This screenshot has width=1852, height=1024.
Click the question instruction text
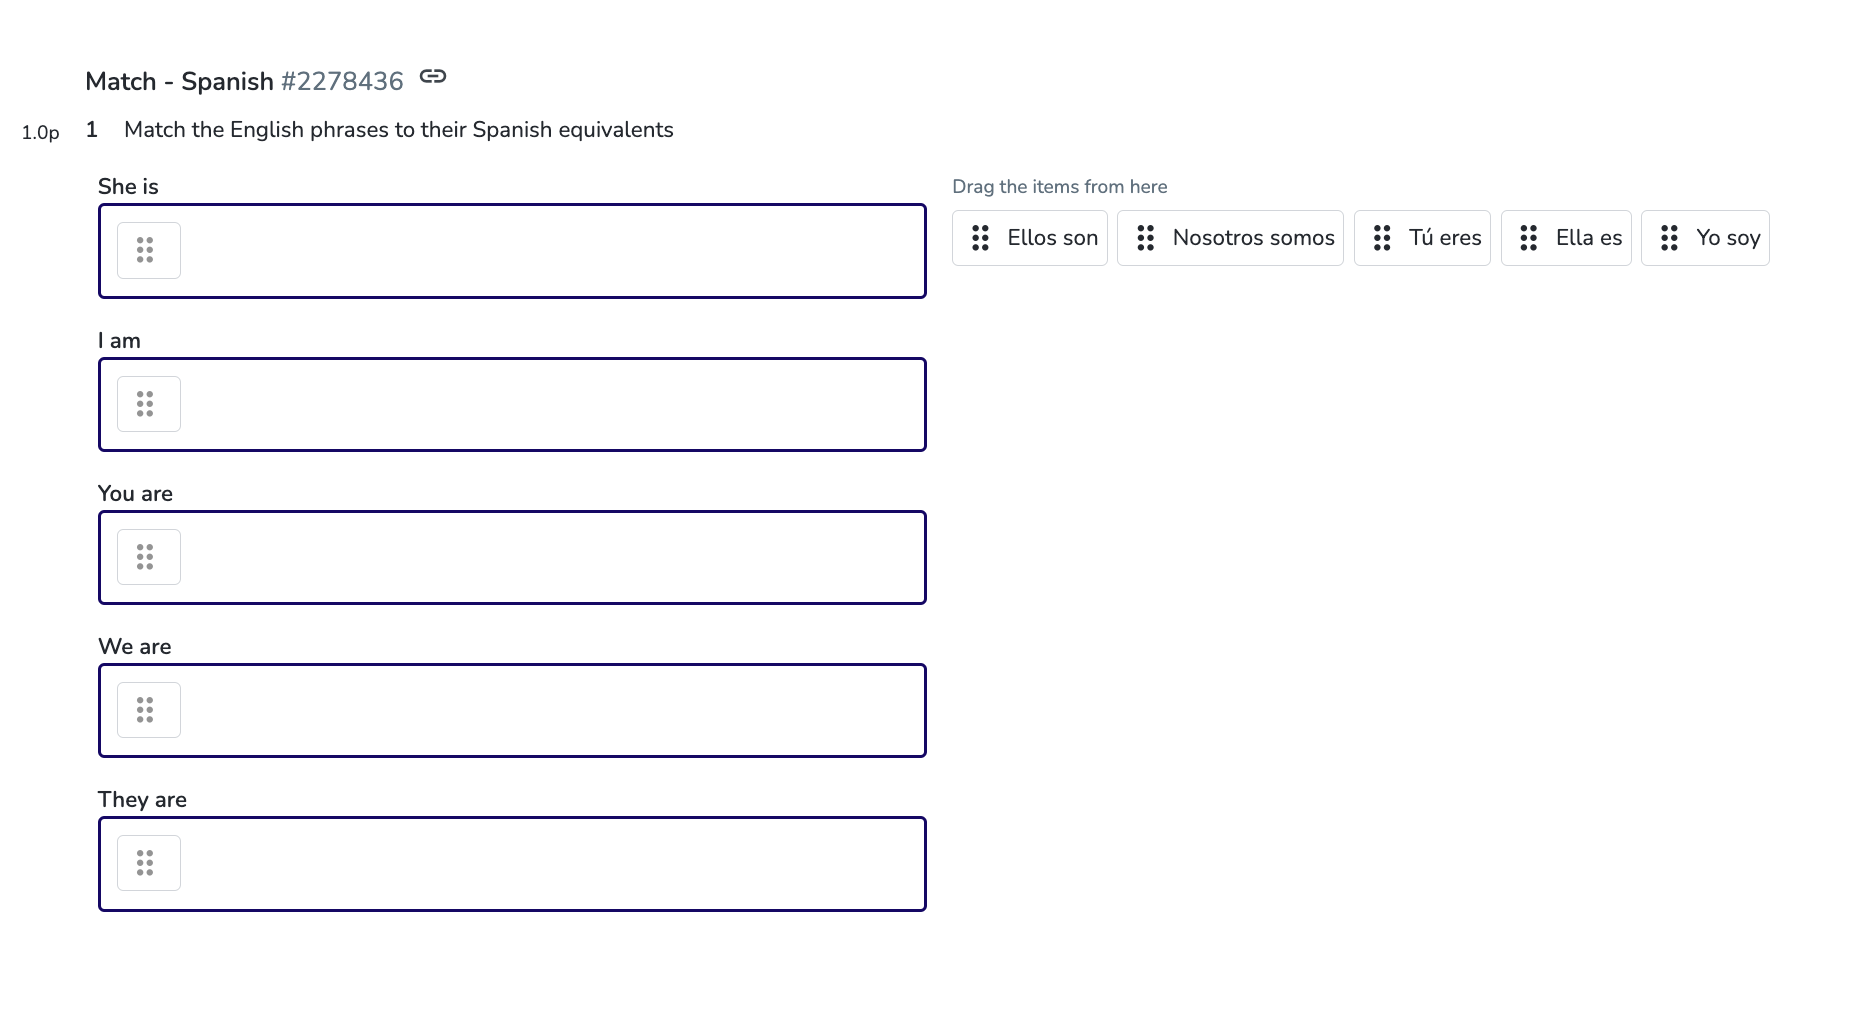(399, 130)
